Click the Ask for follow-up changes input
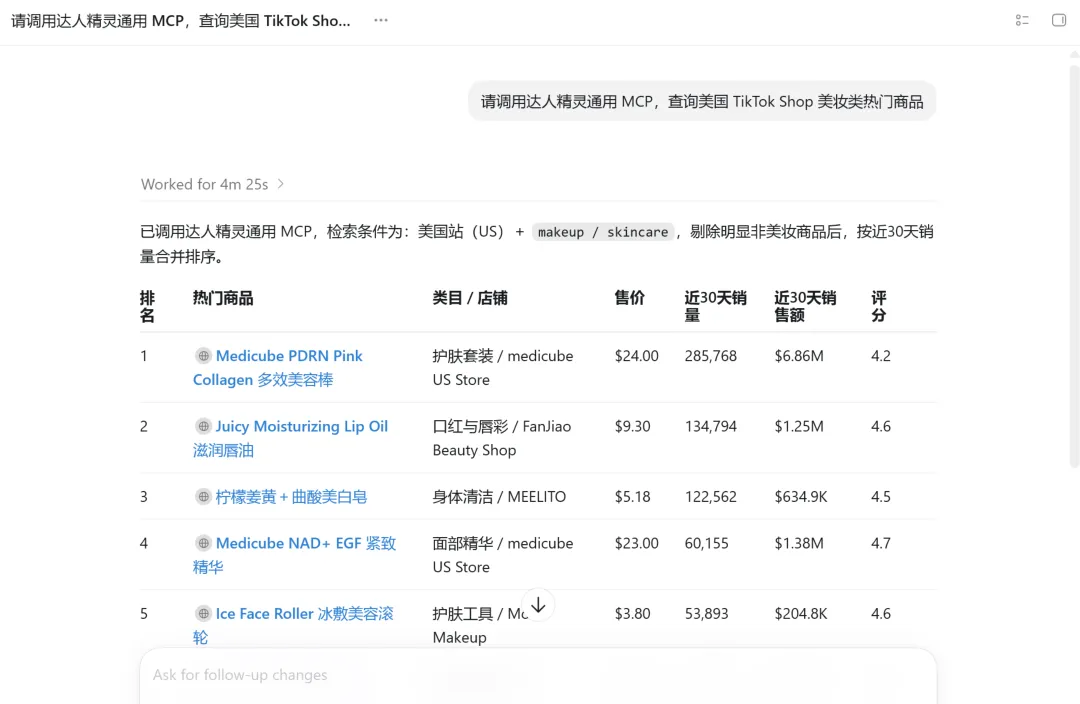Image resolution: width=1080 pixels, height=704 pixels. click(x=538, y=675)
